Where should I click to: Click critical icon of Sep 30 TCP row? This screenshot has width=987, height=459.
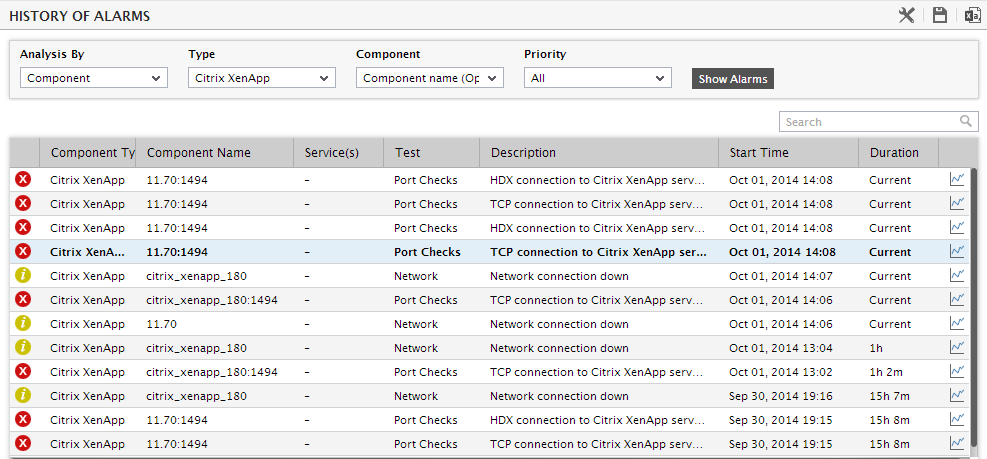(x=23, y=443)
